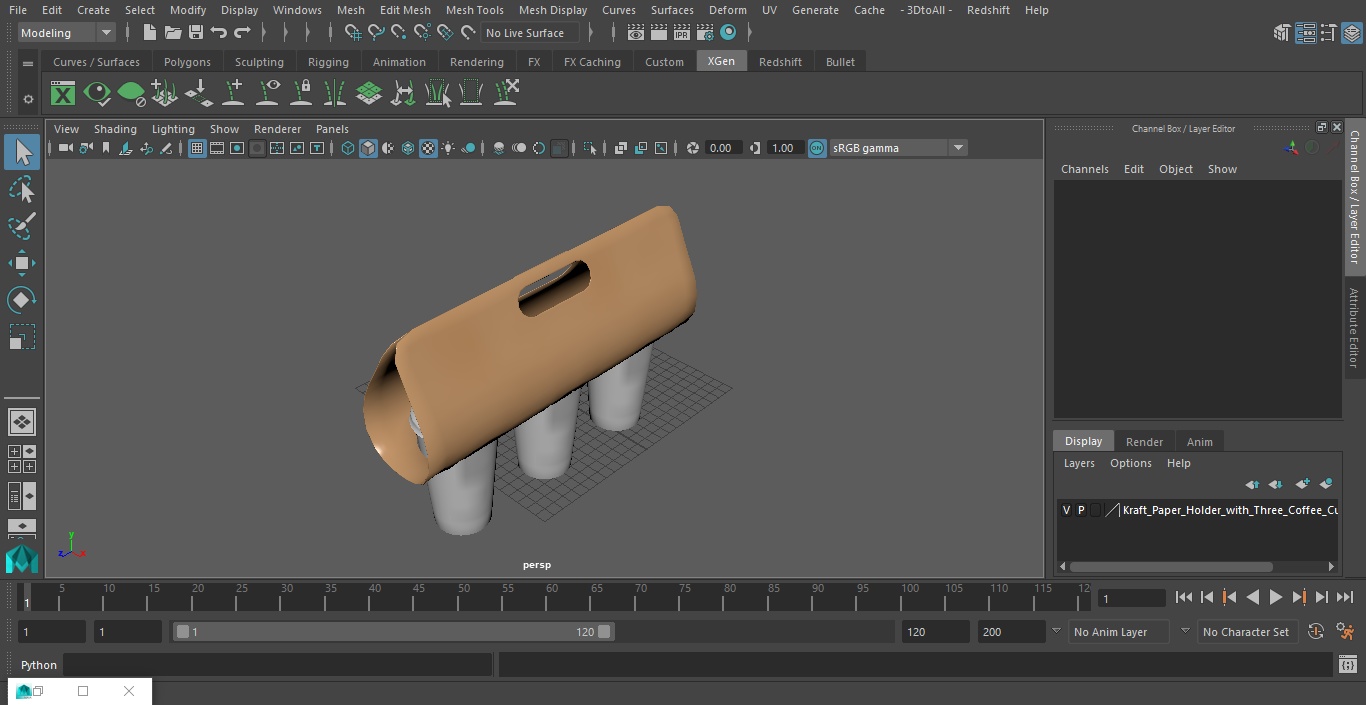Activate the Lasso Select tool

tap(22, 190)
